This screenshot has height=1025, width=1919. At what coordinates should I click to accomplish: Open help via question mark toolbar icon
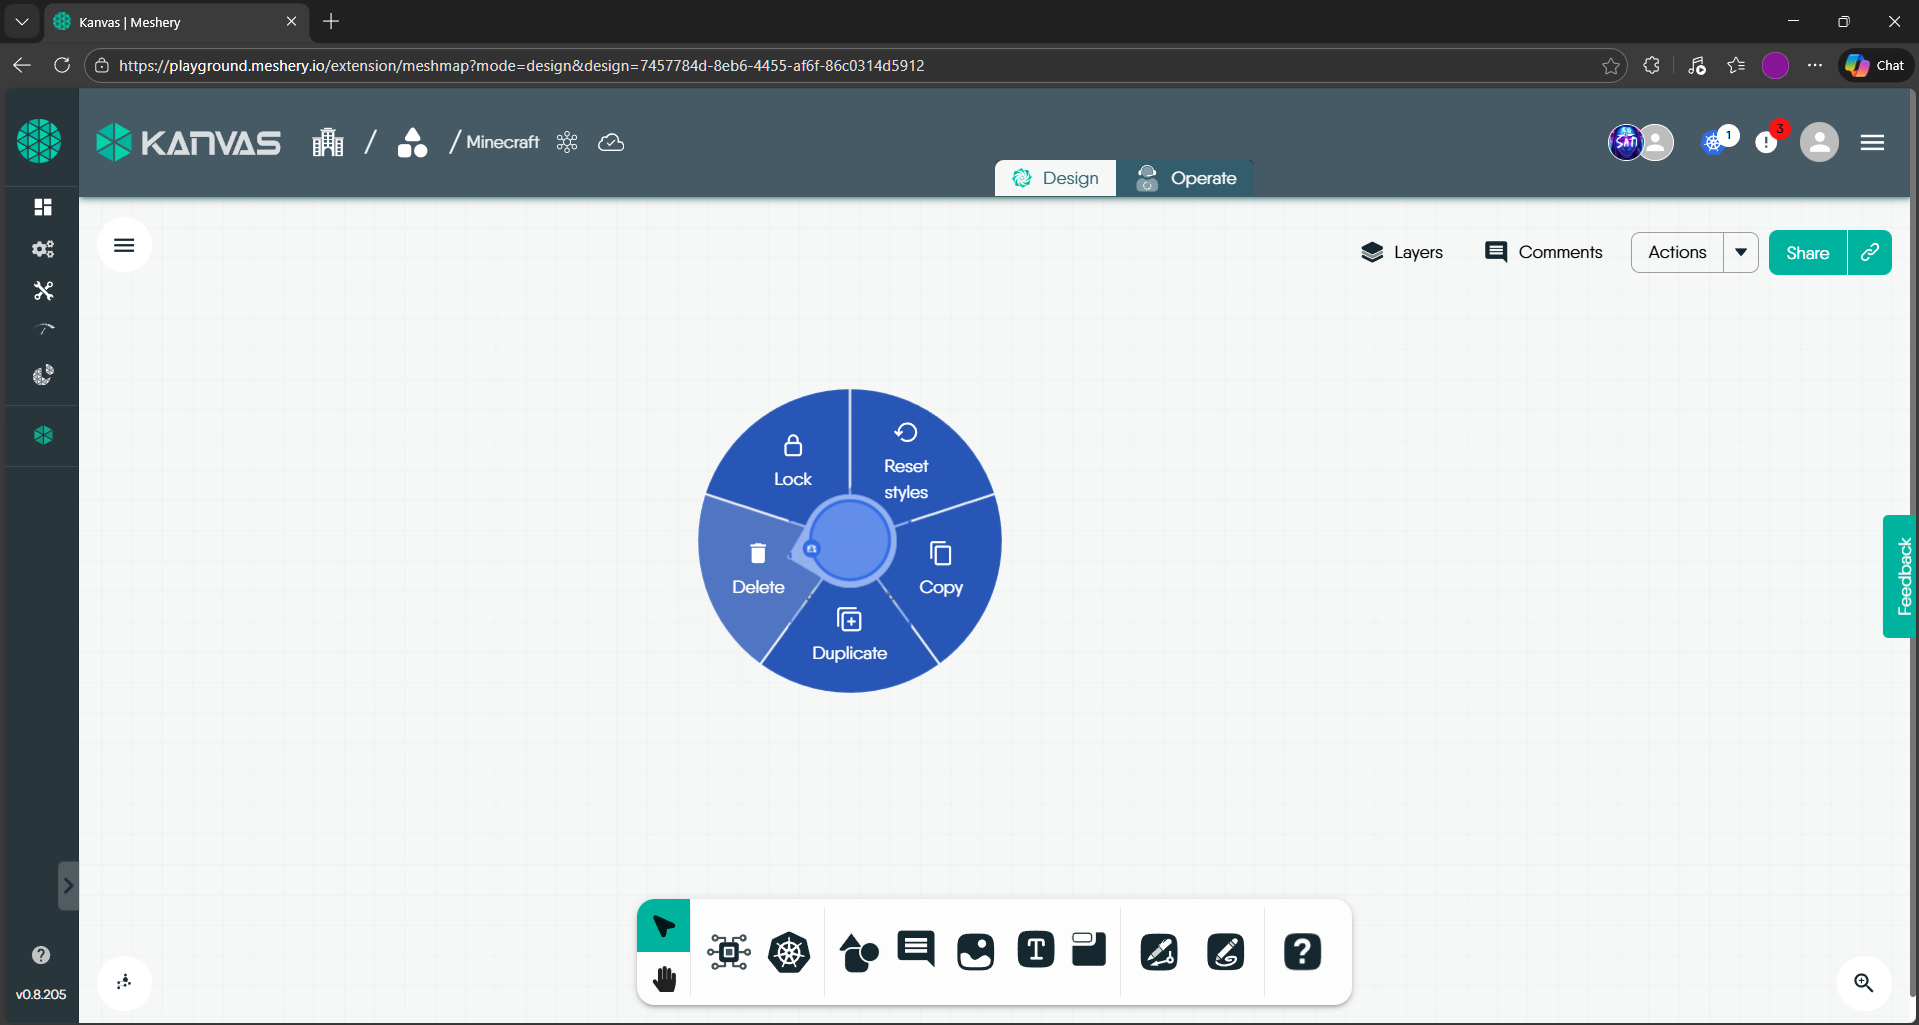1302,952
